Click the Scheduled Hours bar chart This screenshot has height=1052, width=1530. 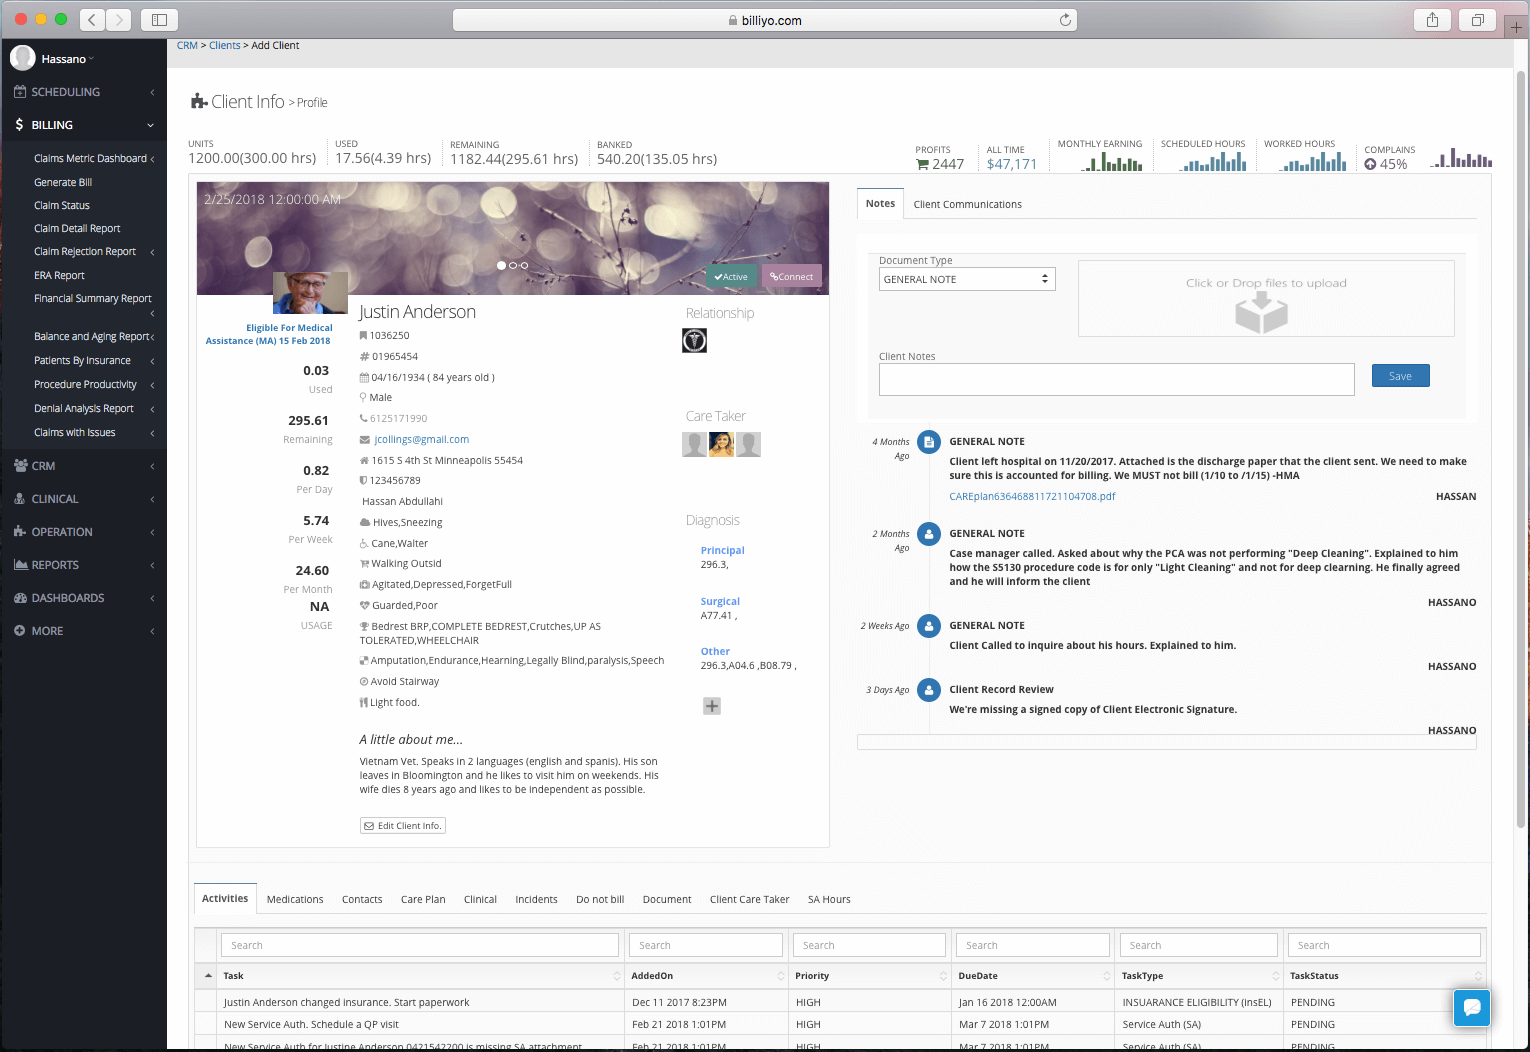point(1213,162)
